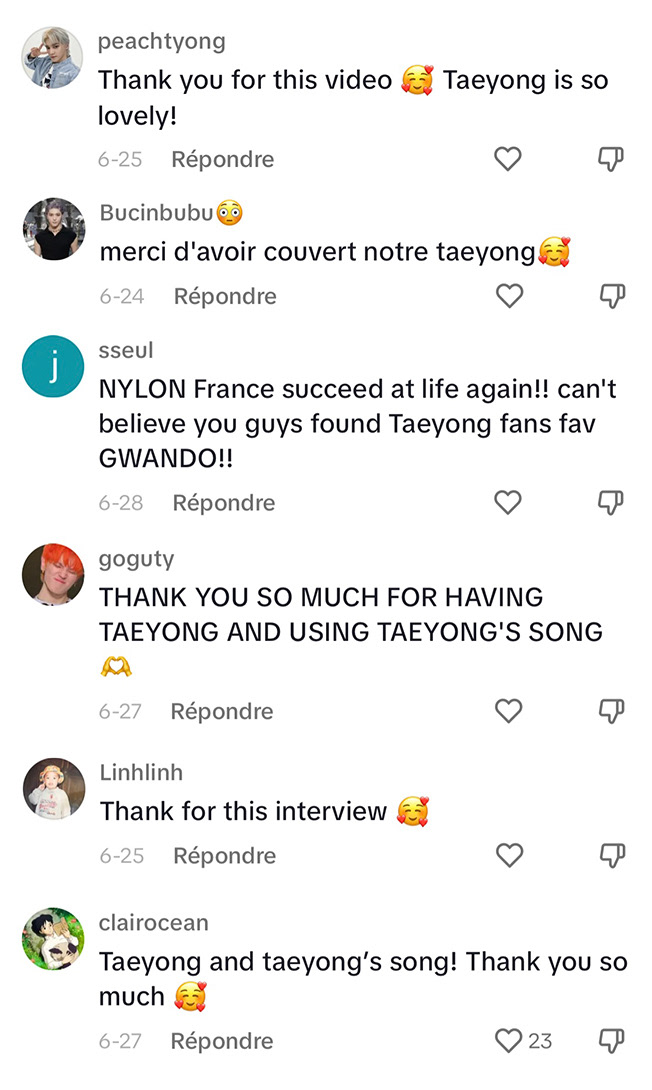
Task: Open peachtyong's profile picture
Action: click(x=53, y=58)
